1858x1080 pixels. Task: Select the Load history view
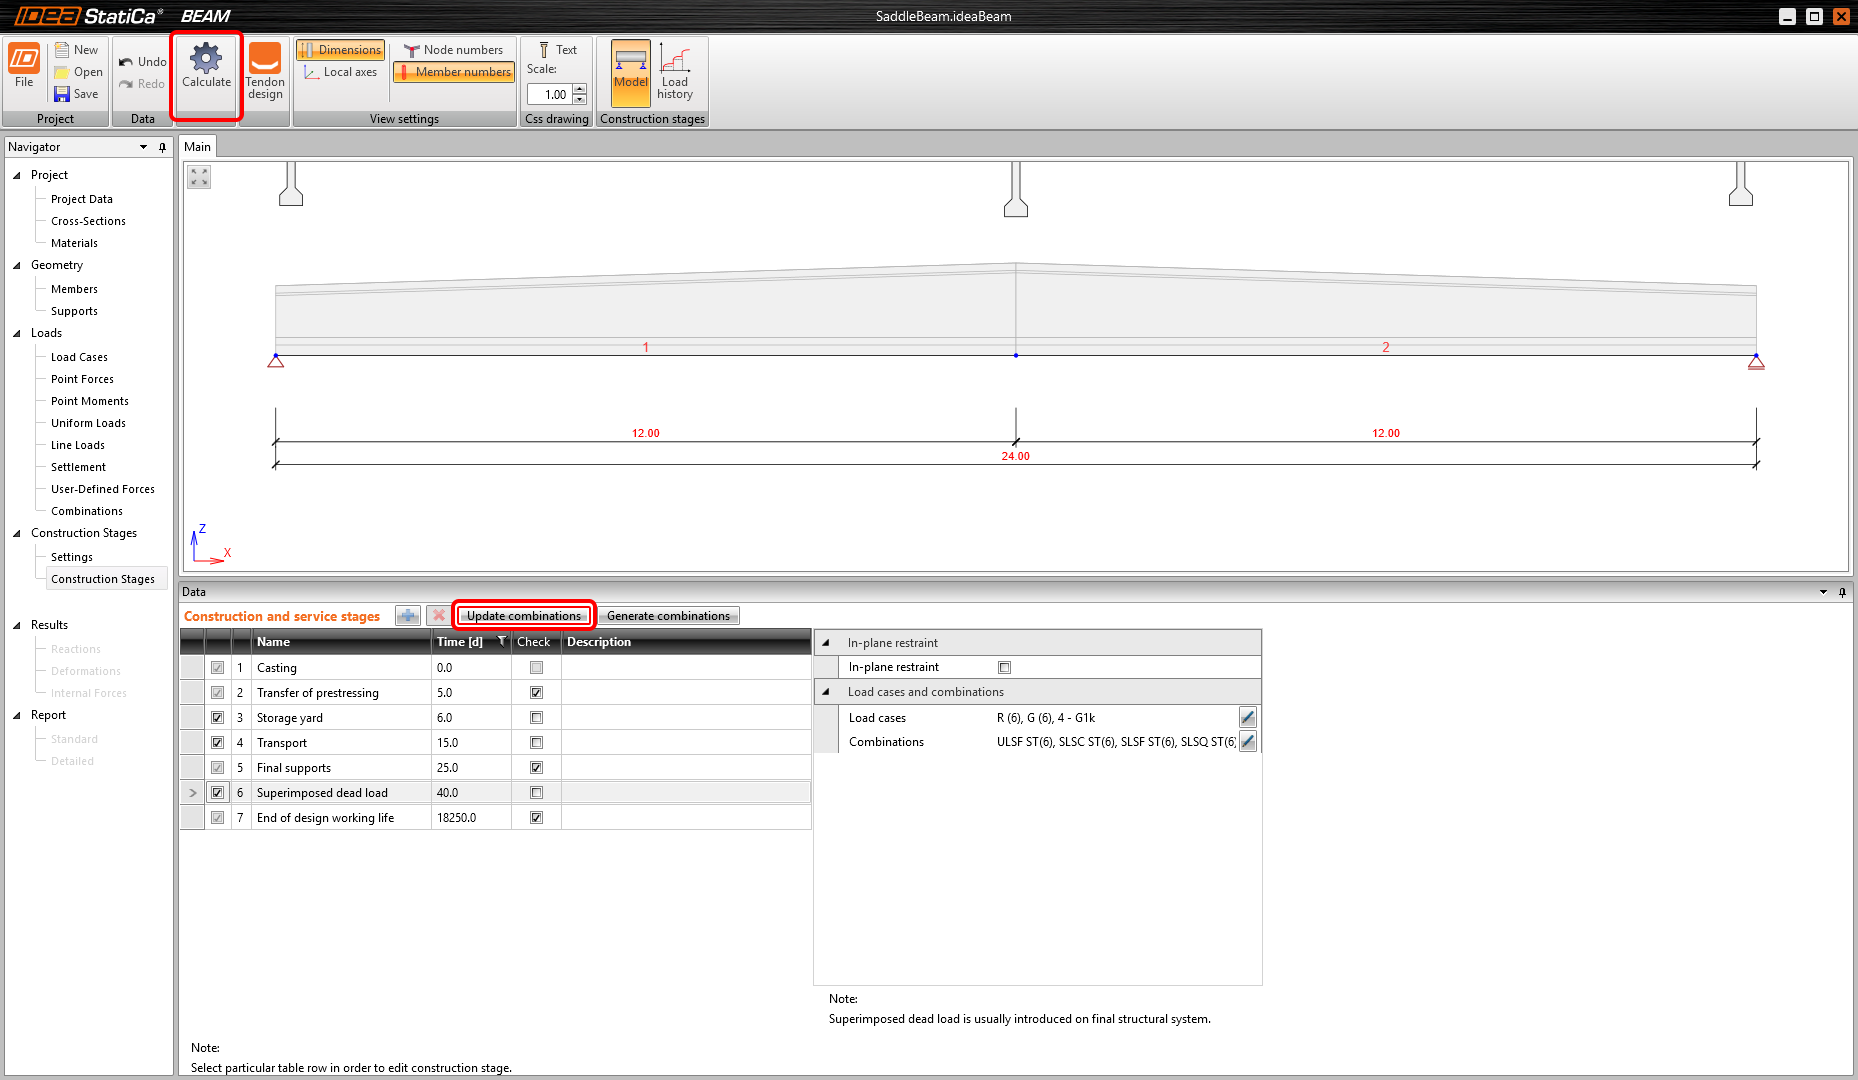(675, 72)
